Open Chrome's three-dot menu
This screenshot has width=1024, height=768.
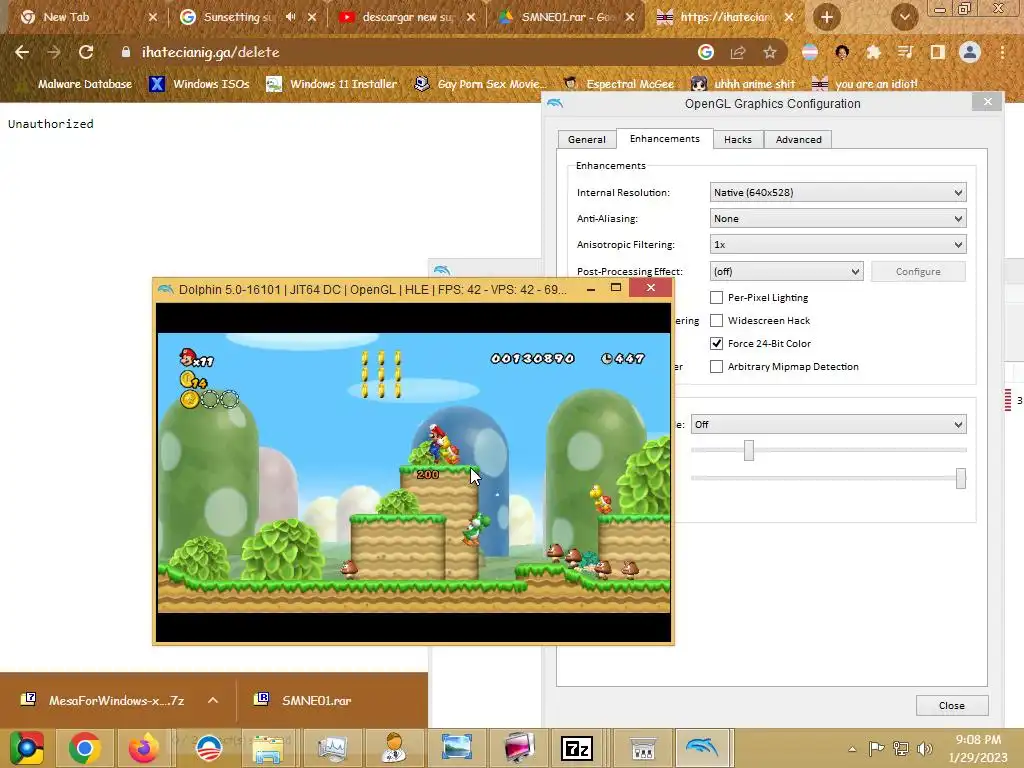1002,52
